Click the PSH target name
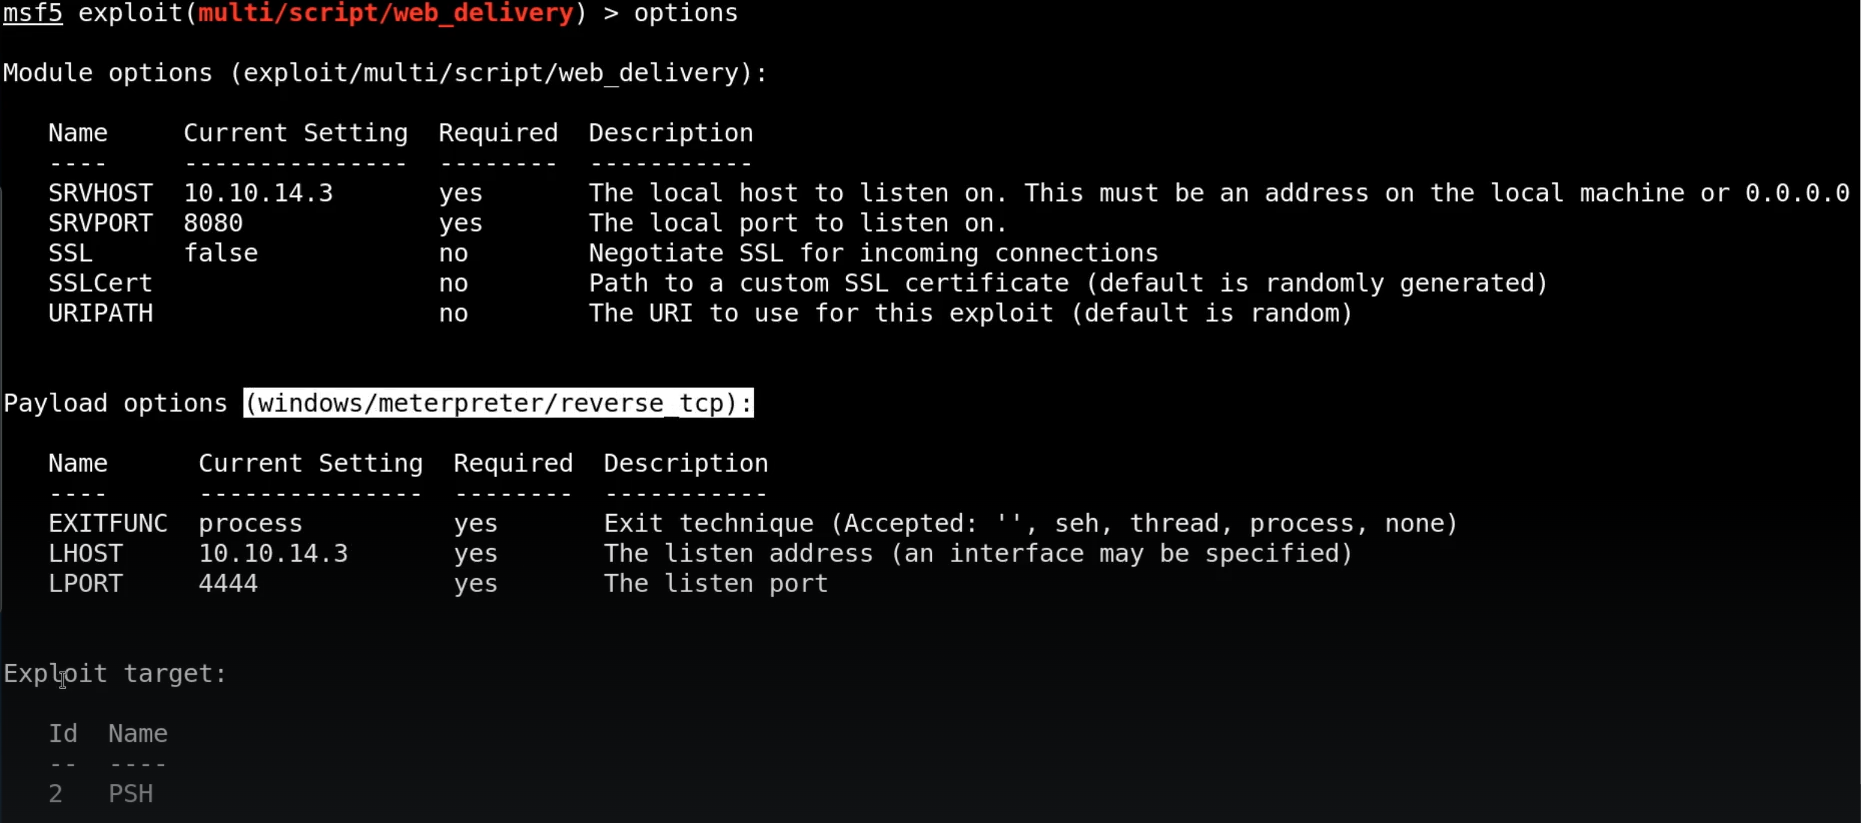This screenshot has height=823, width=1861. (131, 793)
